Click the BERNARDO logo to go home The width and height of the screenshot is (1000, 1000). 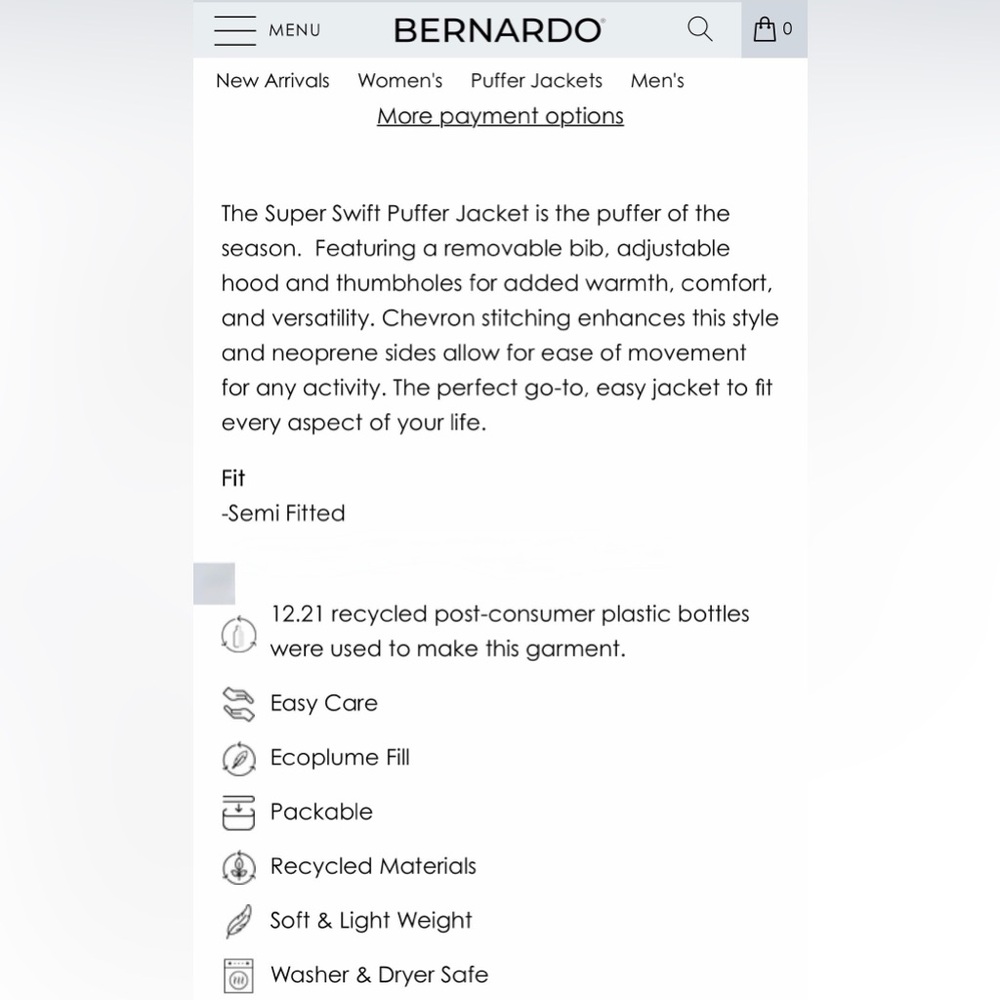[x=499, y=30]
